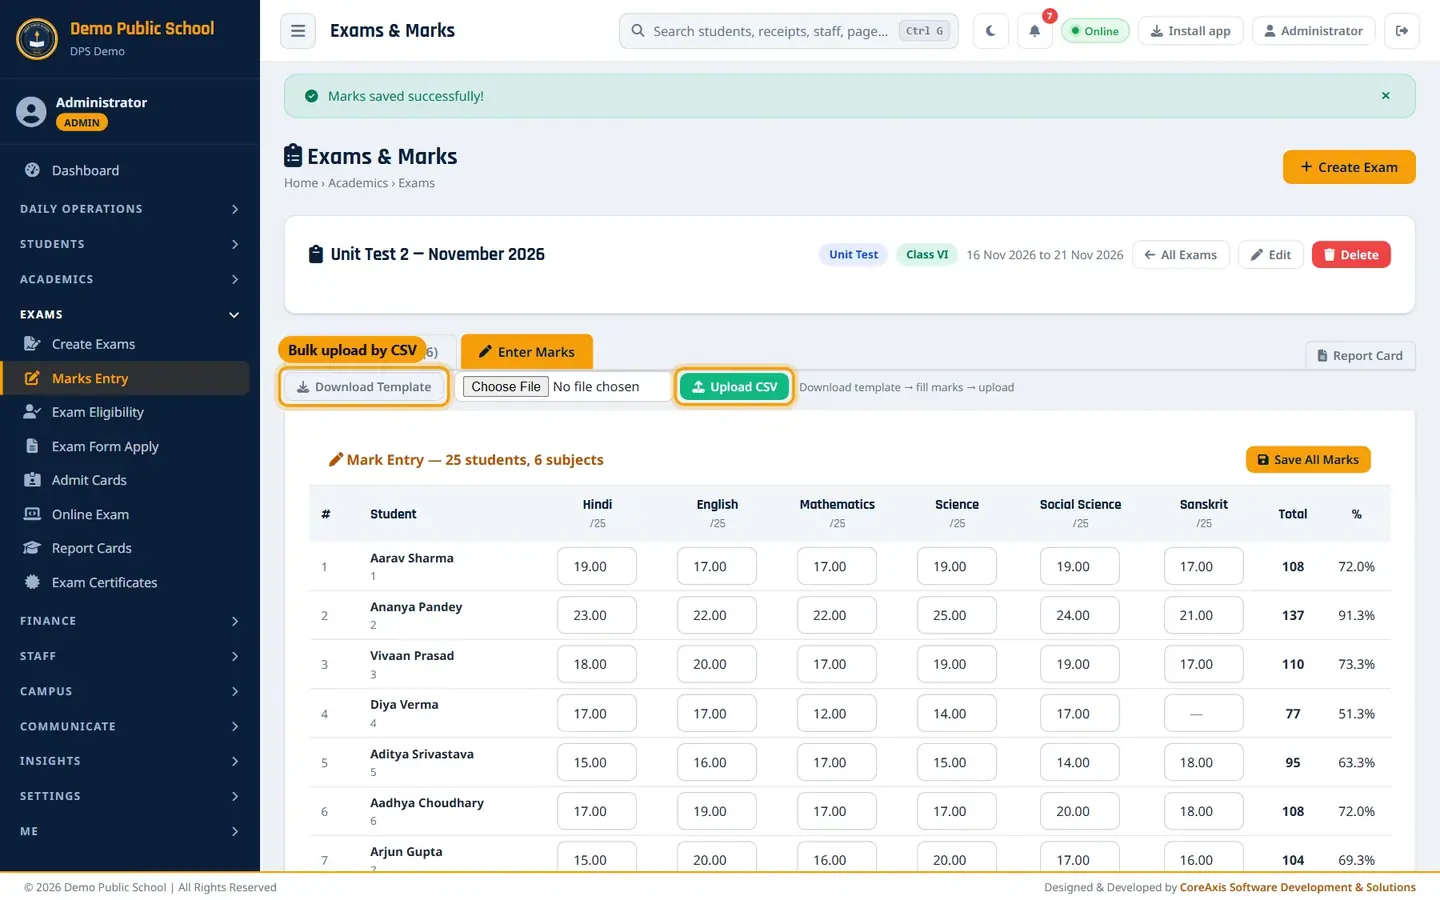
Task: Click Upload CSV button
Action: [735, 387]
